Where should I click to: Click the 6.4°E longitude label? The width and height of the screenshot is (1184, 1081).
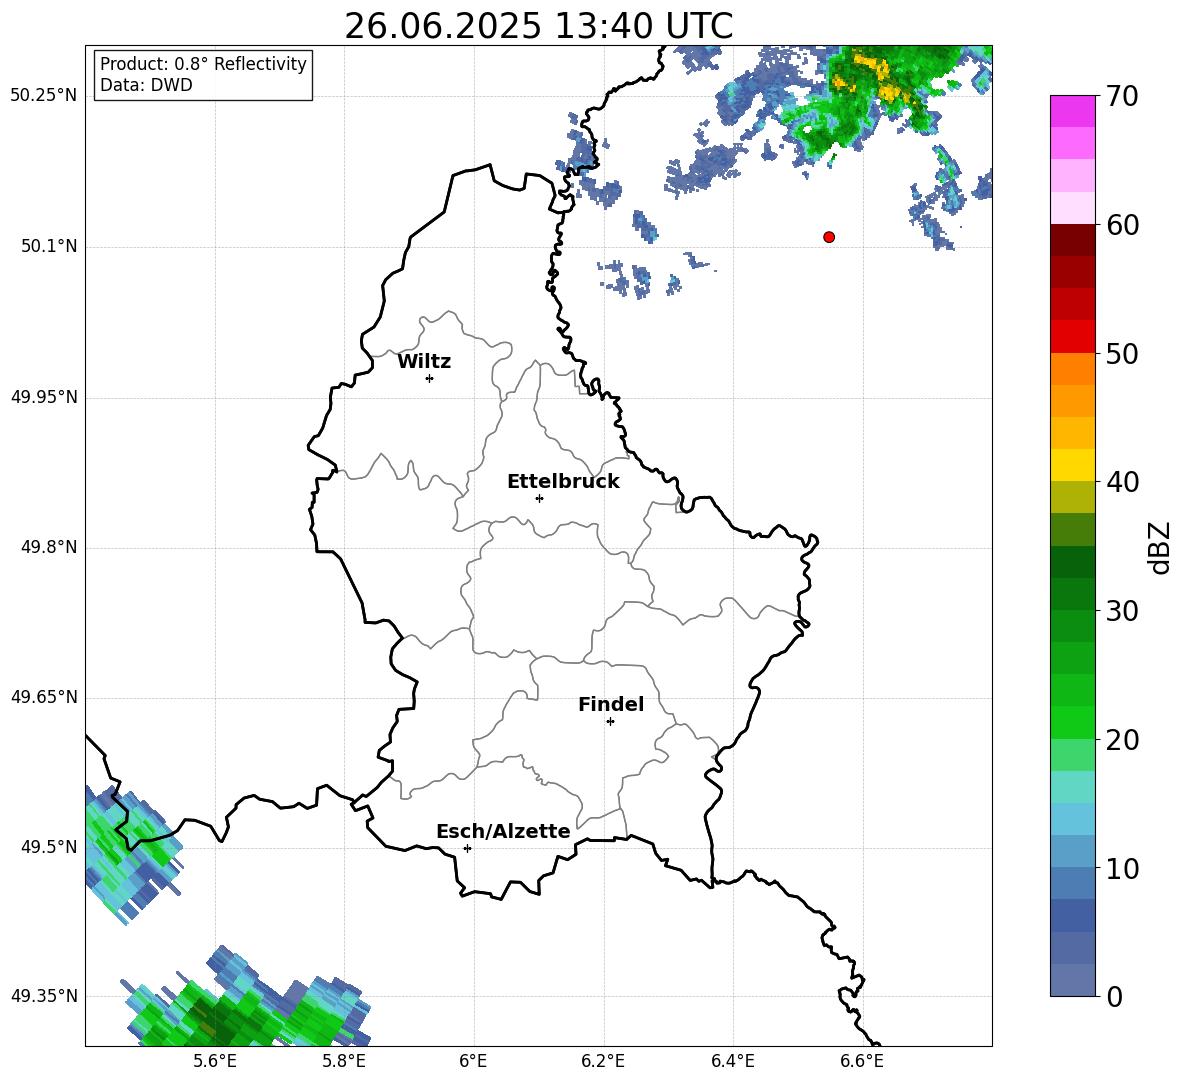point(732,1061)
